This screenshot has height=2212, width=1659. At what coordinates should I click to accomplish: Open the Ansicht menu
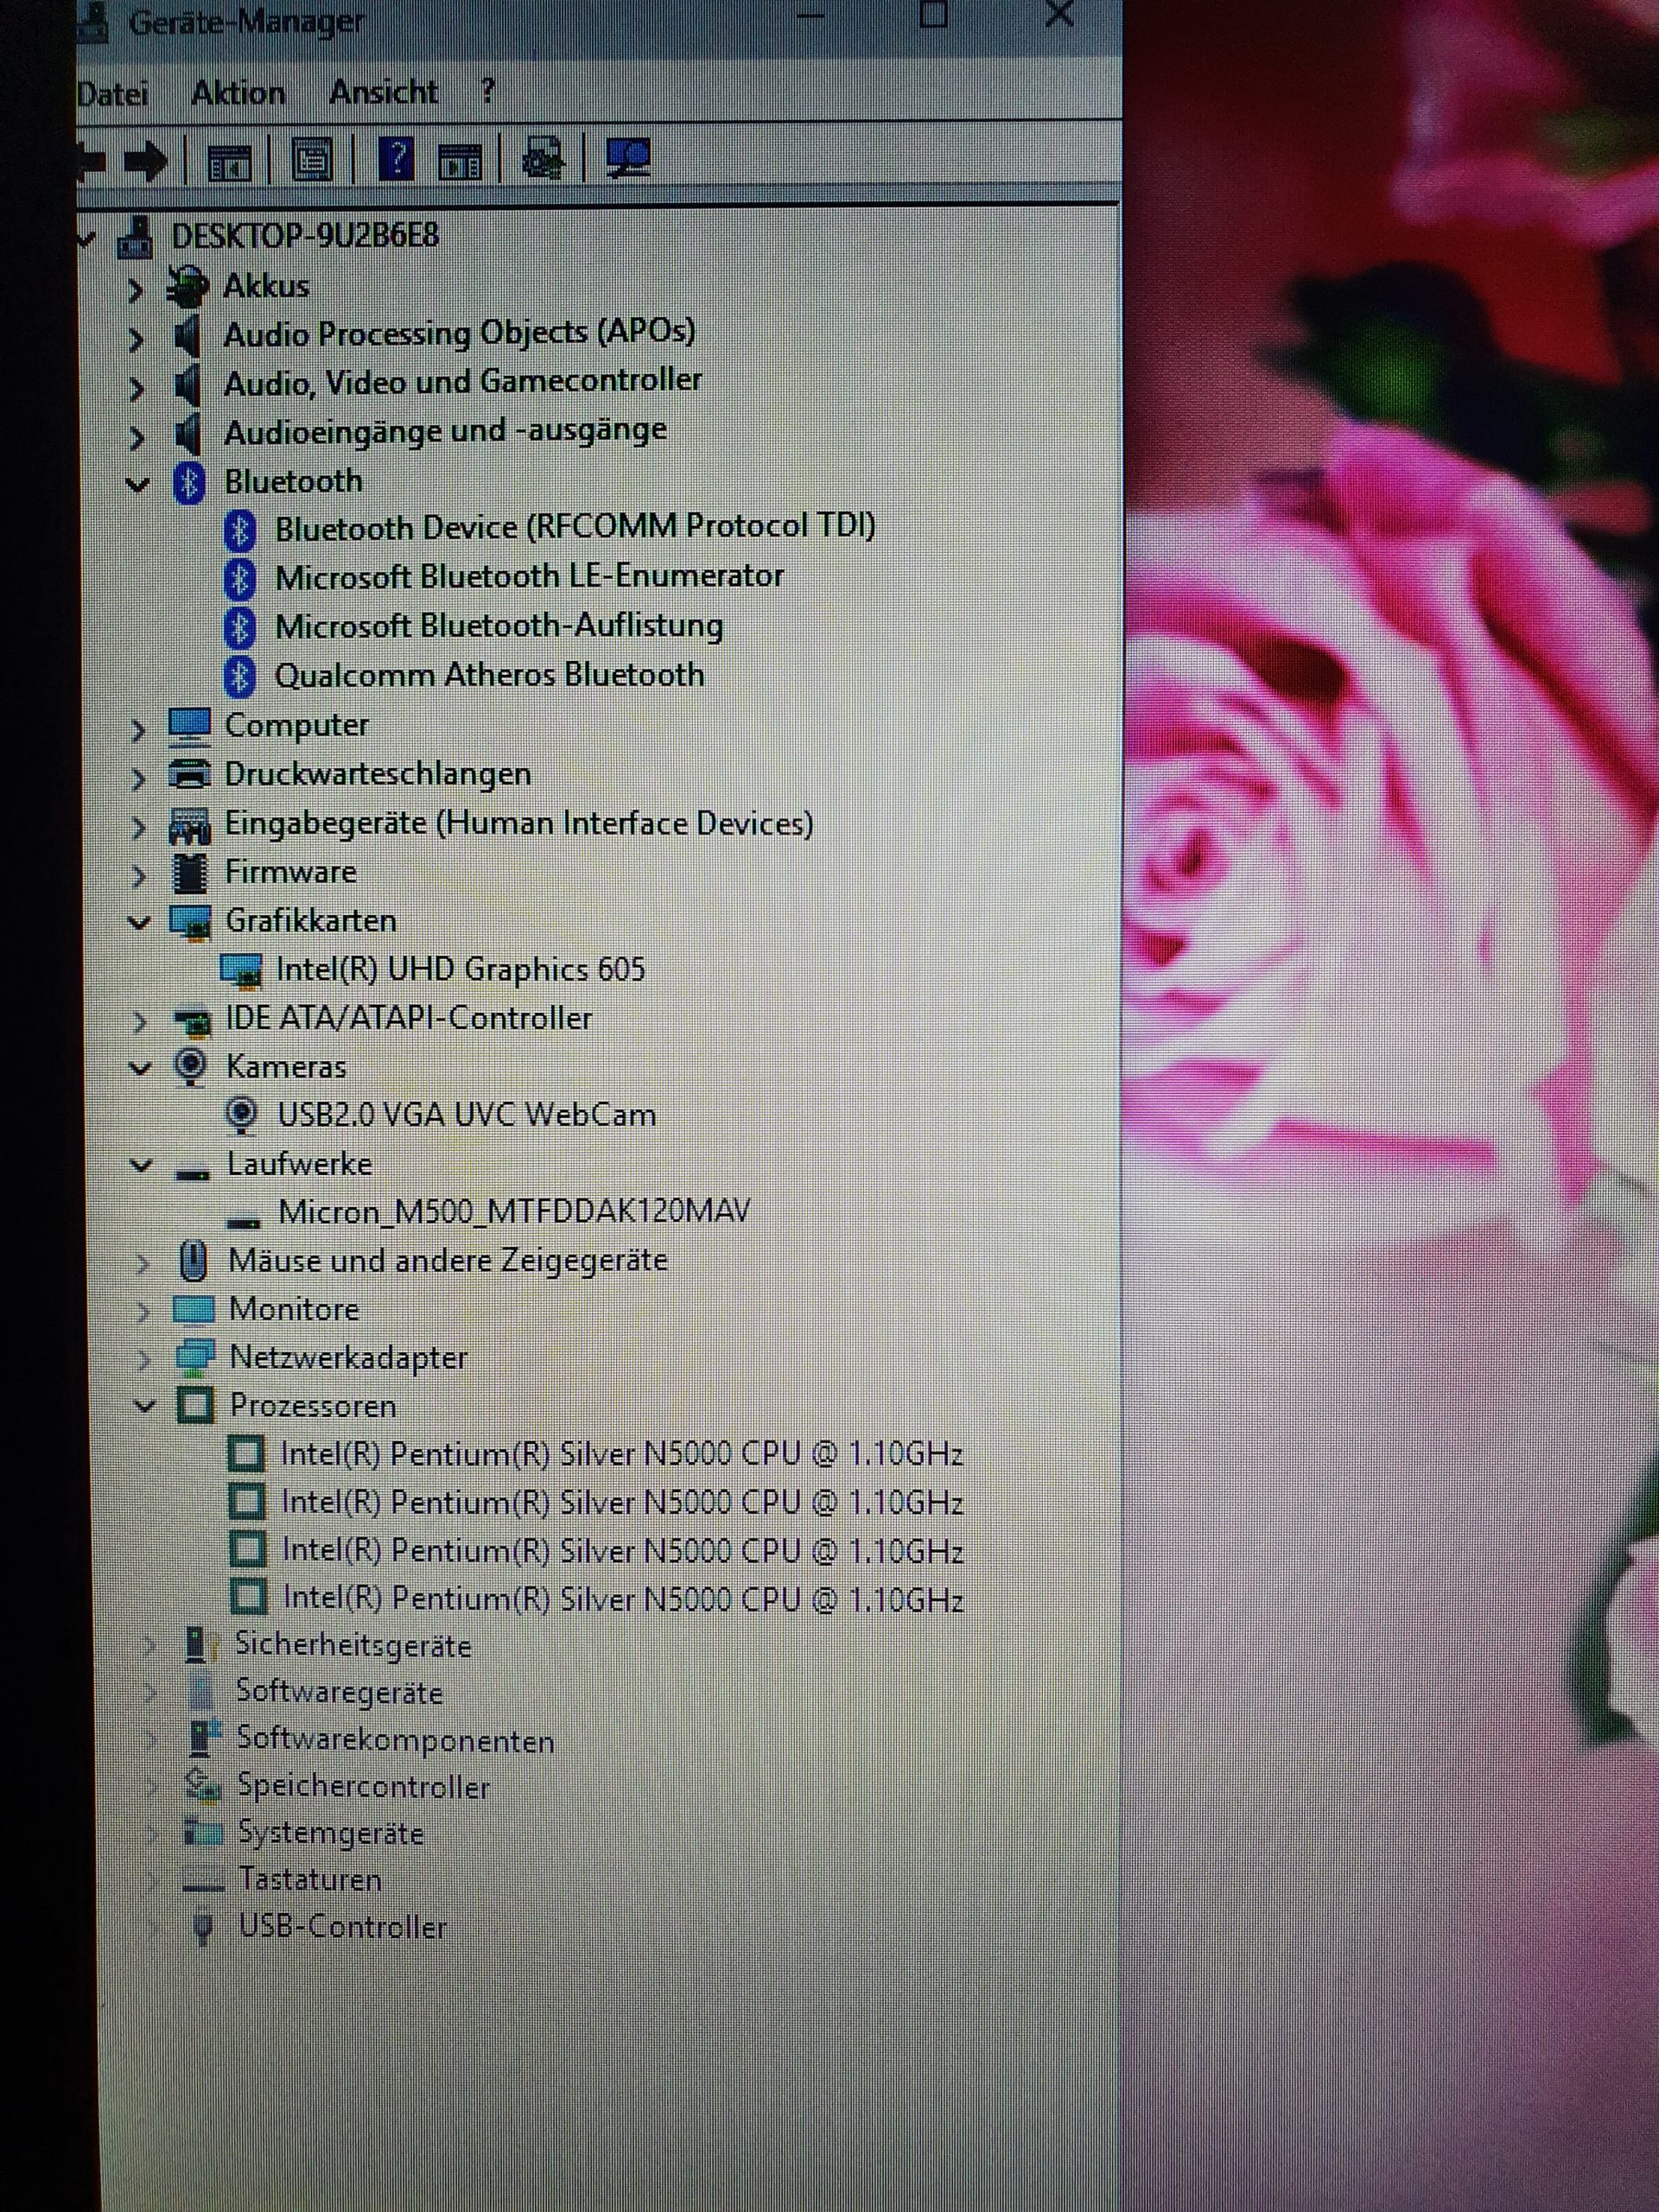point(383,92)
